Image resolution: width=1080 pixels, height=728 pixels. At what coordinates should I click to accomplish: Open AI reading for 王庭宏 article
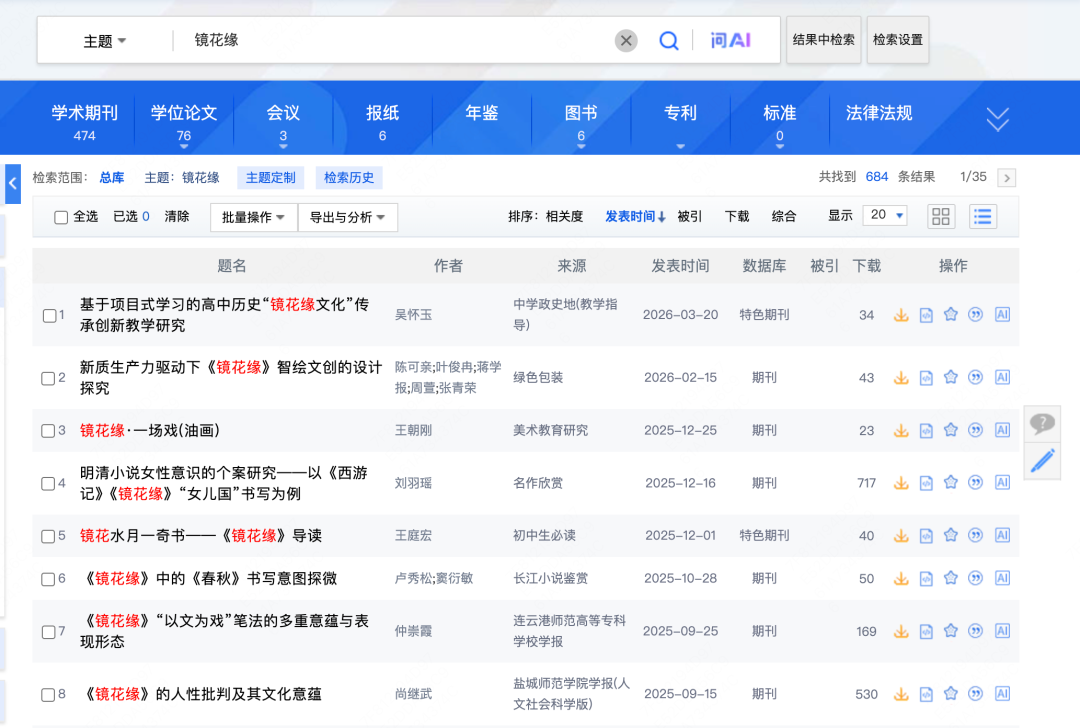tap(1002, 535)
